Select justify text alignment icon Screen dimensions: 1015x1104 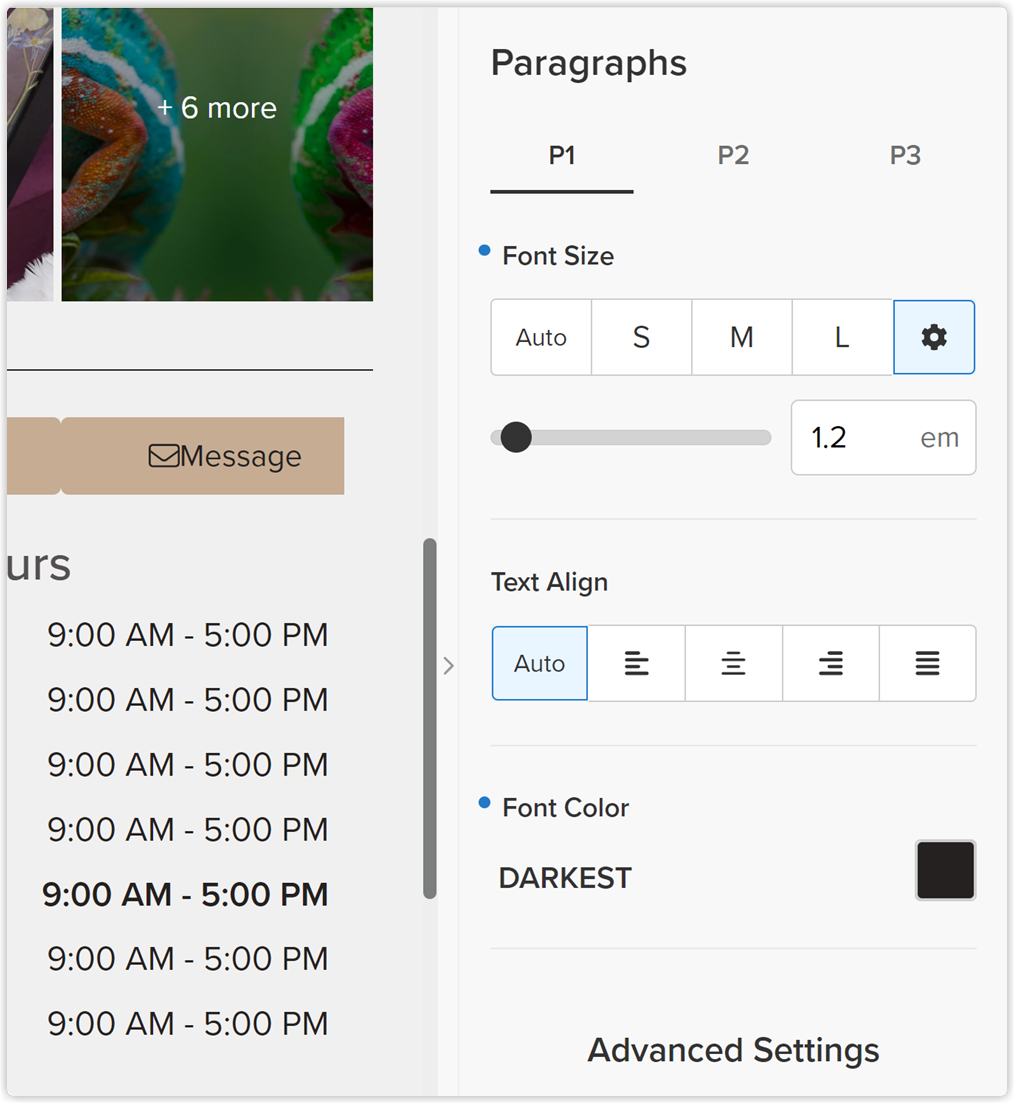click(x=927, y=663)
